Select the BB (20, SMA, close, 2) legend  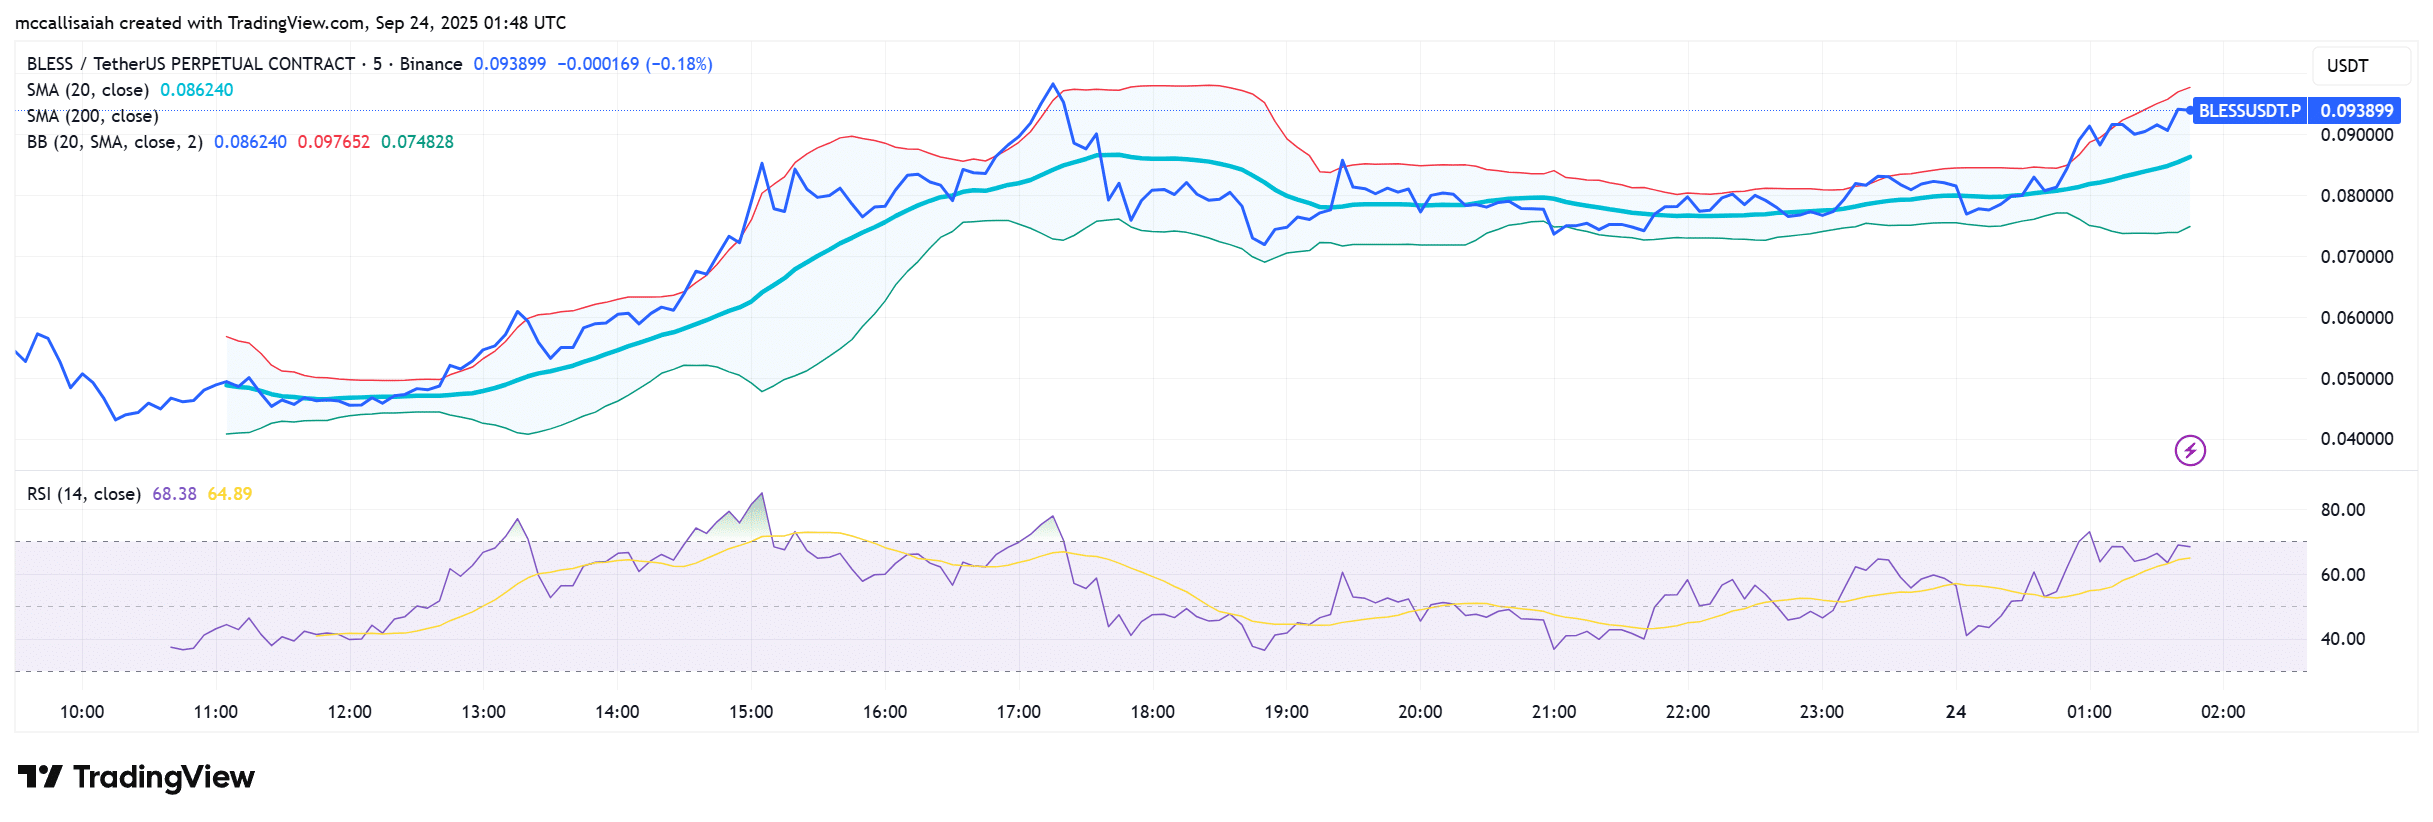coord(114,142)
